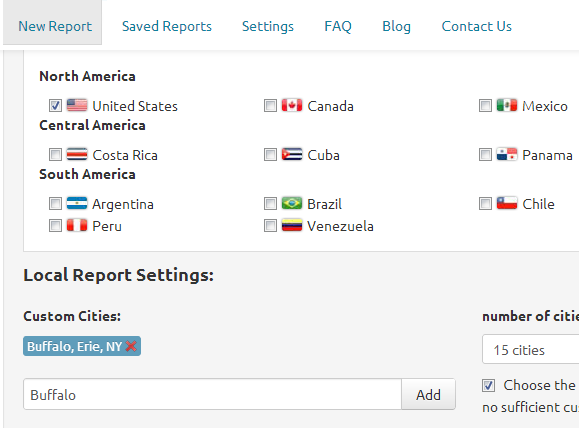Image resolution: width=579 pixels, height=428 pixels.
Task: Enable the Argentina checkbox
Action: coord(55,203)
